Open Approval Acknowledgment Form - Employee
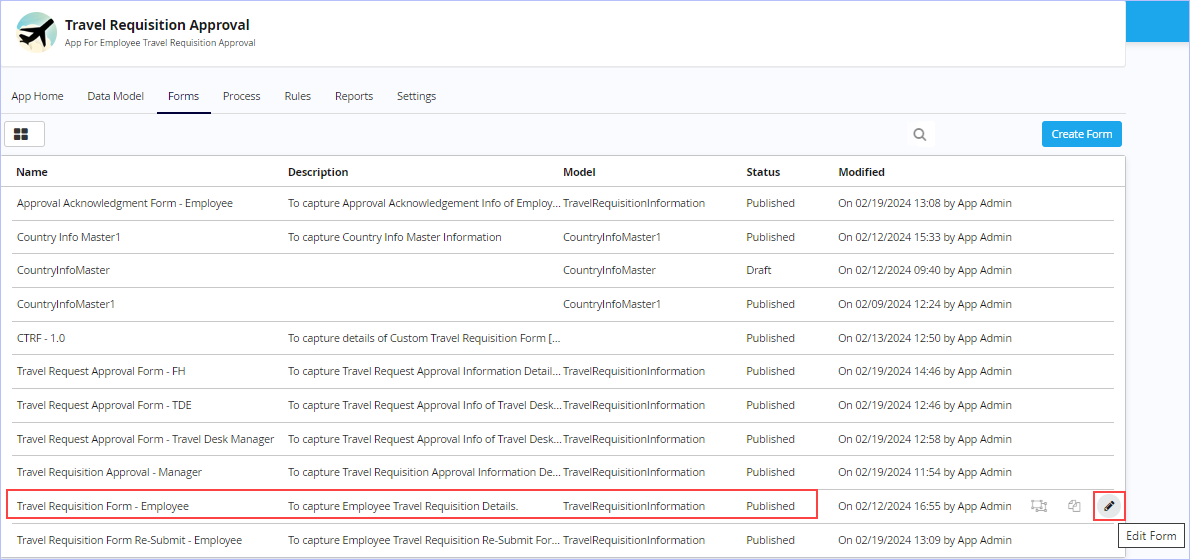The image size is (1190, 560). point(124,203)
